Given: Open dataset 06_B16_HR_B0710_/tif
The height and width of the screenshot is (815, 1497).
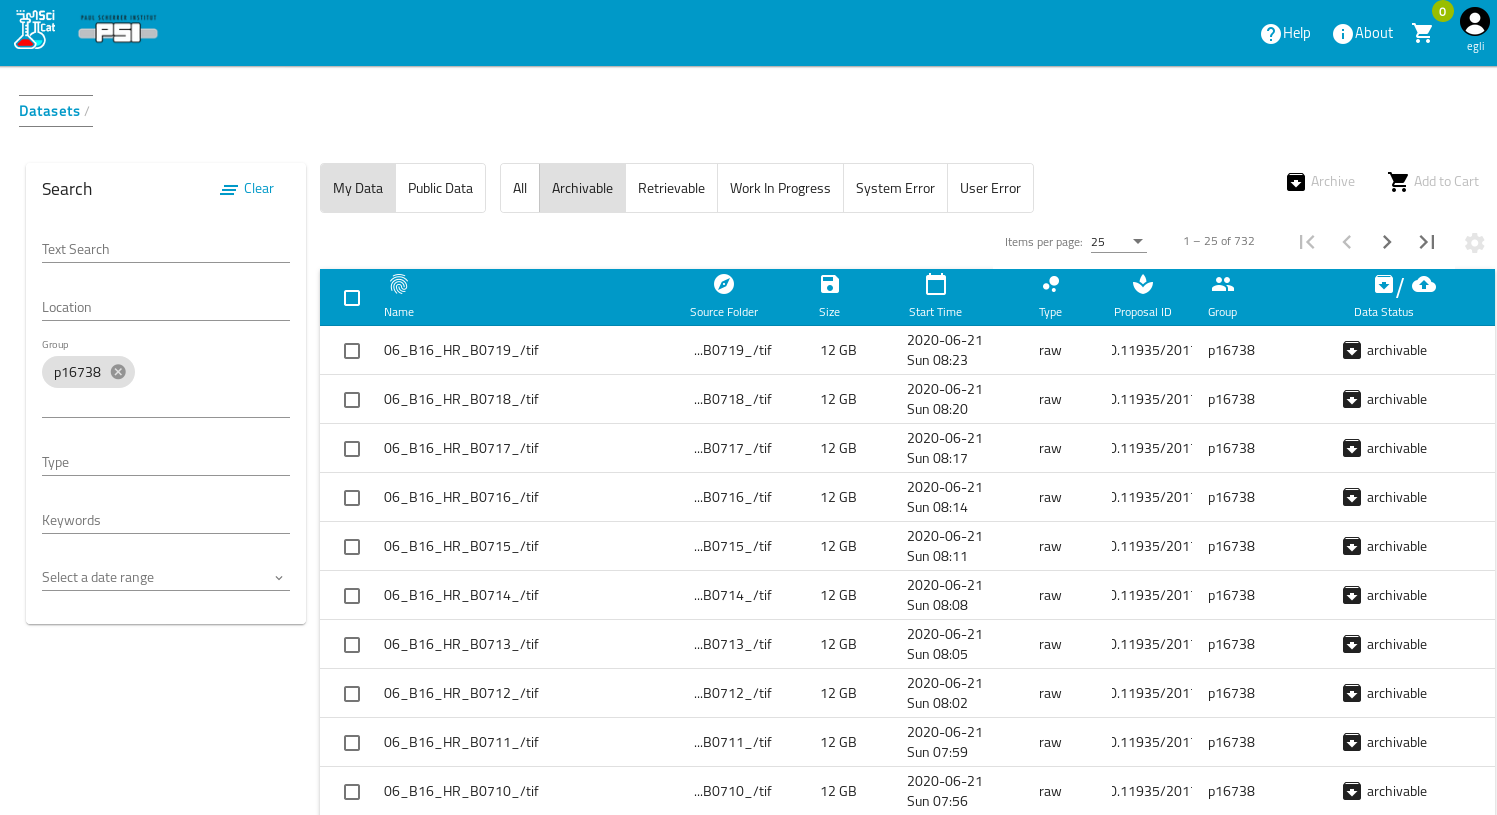Looking at the screenshot, I should pyautogui.click(x=461, y=791).
